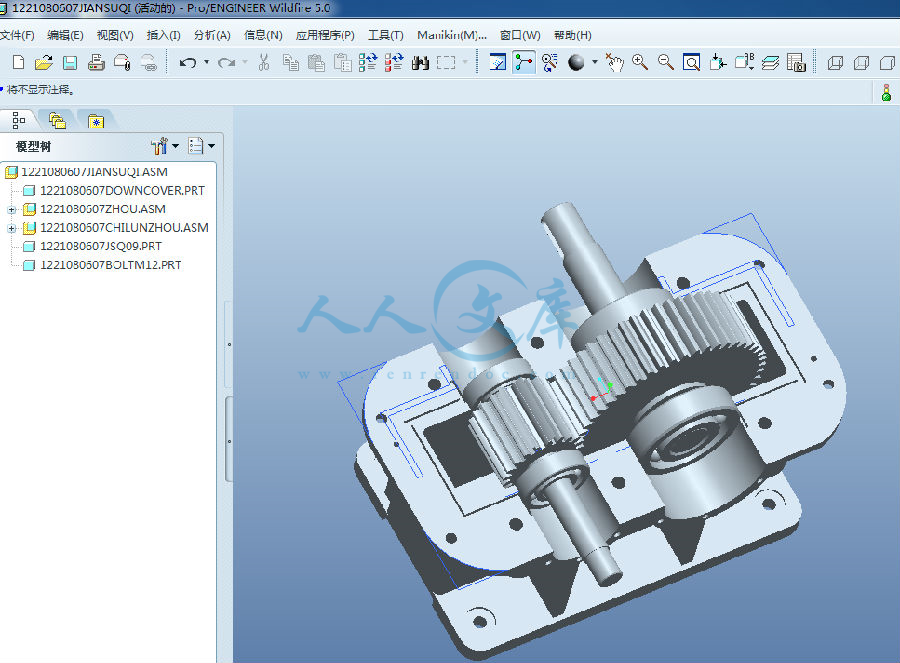The height and width of the screenshot is (663, 900).
Task: Click the Zoom Out magnifier icon
Action: pyautogui.click(x=666, y=63)
